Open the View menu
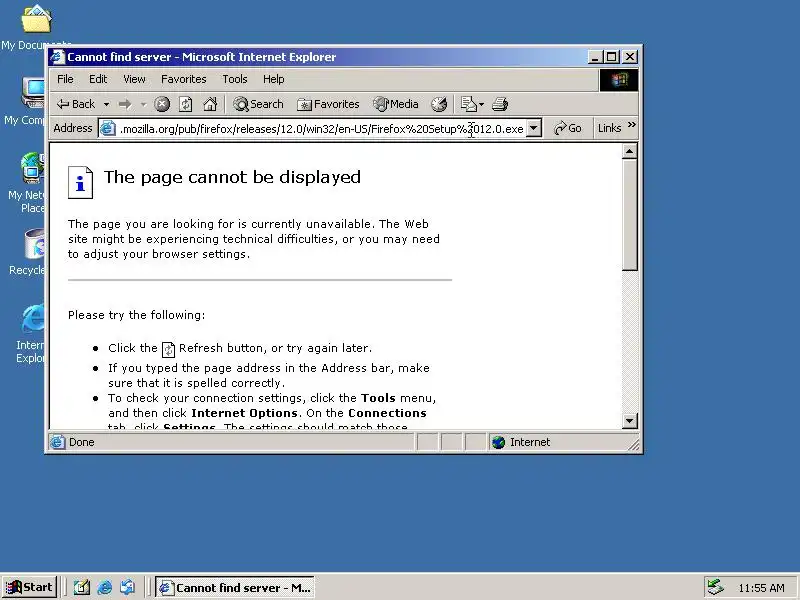This screenshot has height=600, width=800. (x=134, y=79)
